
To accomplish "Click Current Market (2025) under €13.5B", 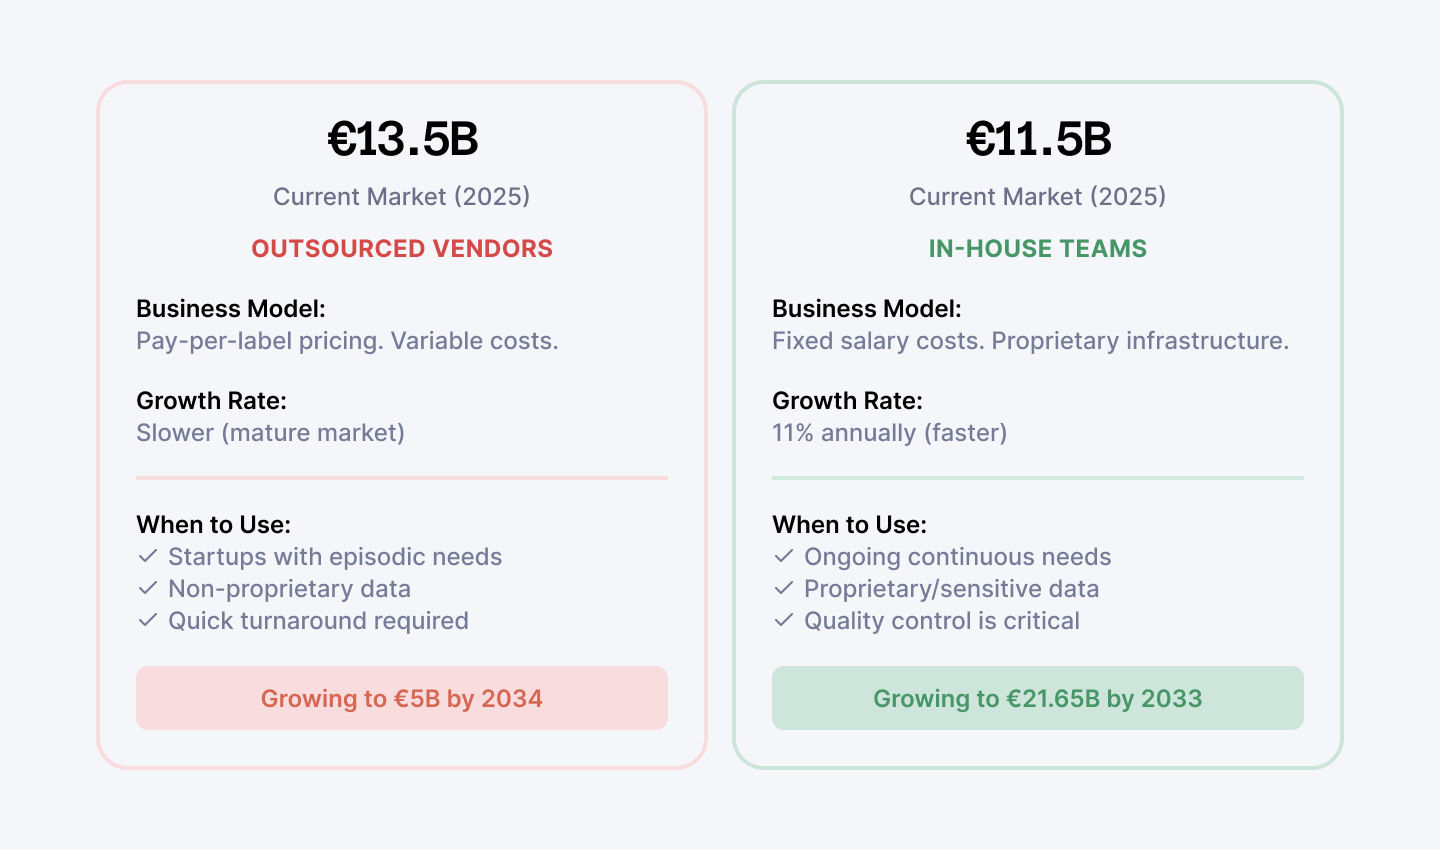I will (402, 196).
